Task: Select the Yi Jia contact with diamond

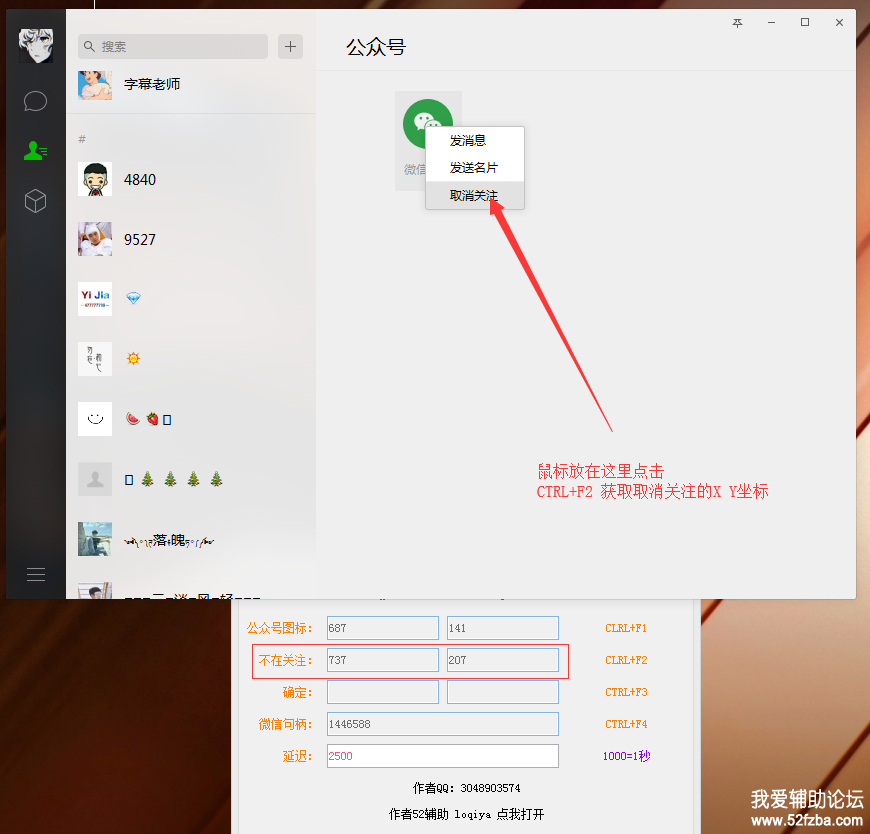Action: click(191, 299)
